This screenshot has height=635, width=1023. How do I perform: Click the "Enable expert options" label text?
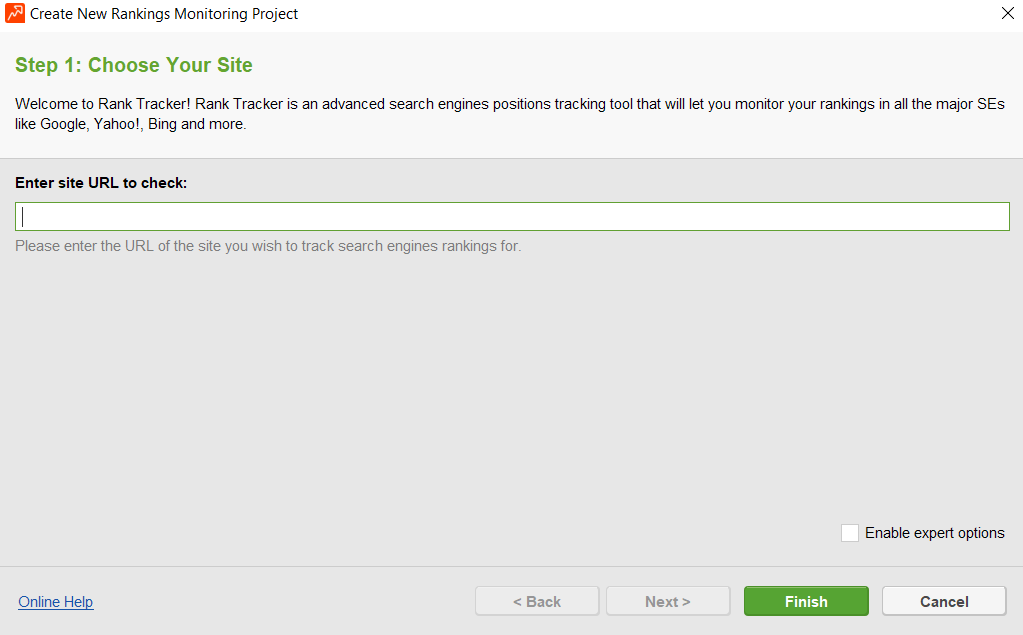pyautogui.click(x=934, y=533)
